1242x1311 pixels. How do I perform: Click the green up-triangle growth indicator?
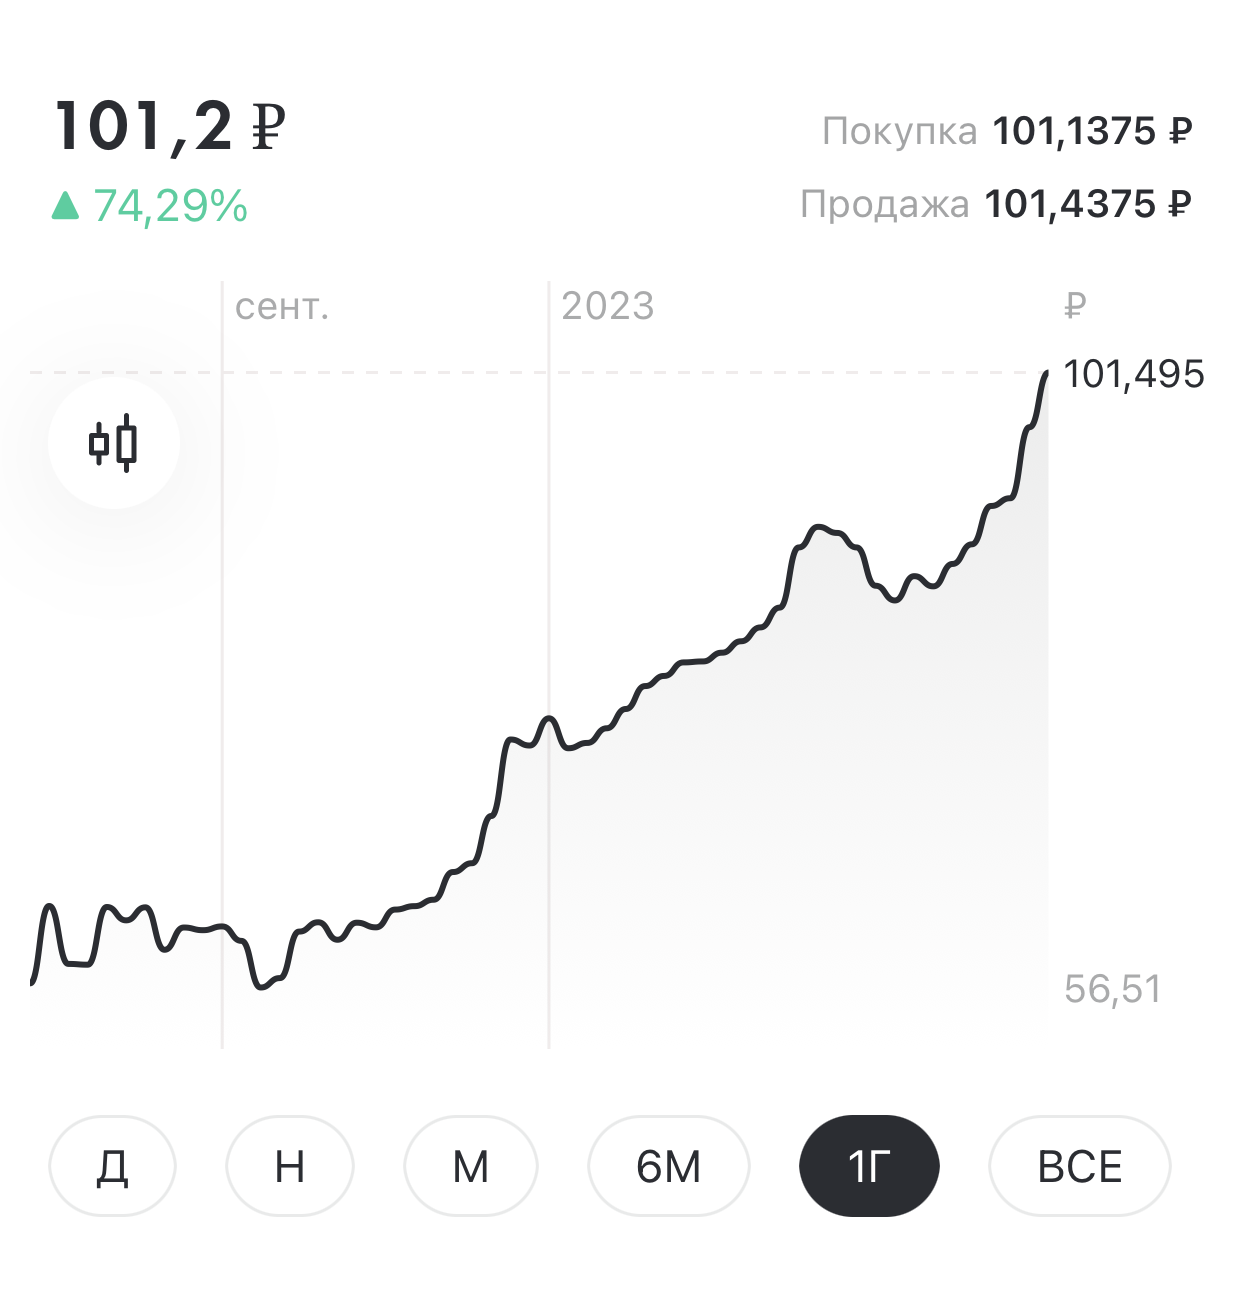point(65,206)
